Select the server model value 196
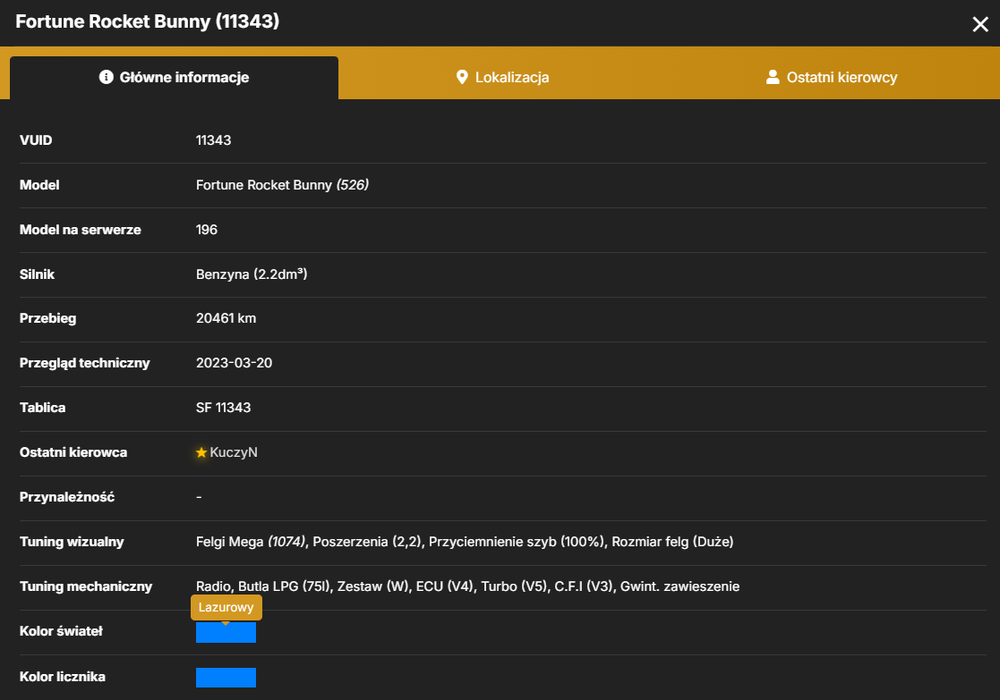 tap(207, 230)
